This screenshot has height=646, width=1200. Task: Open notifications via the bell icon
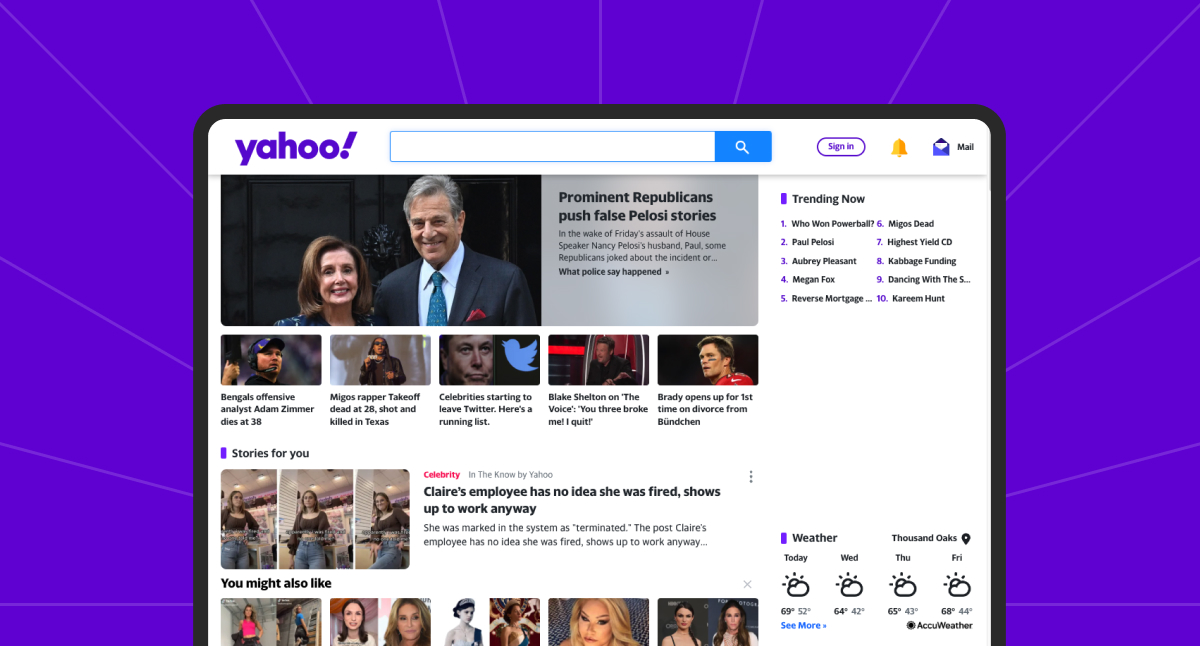click(899, 146)
